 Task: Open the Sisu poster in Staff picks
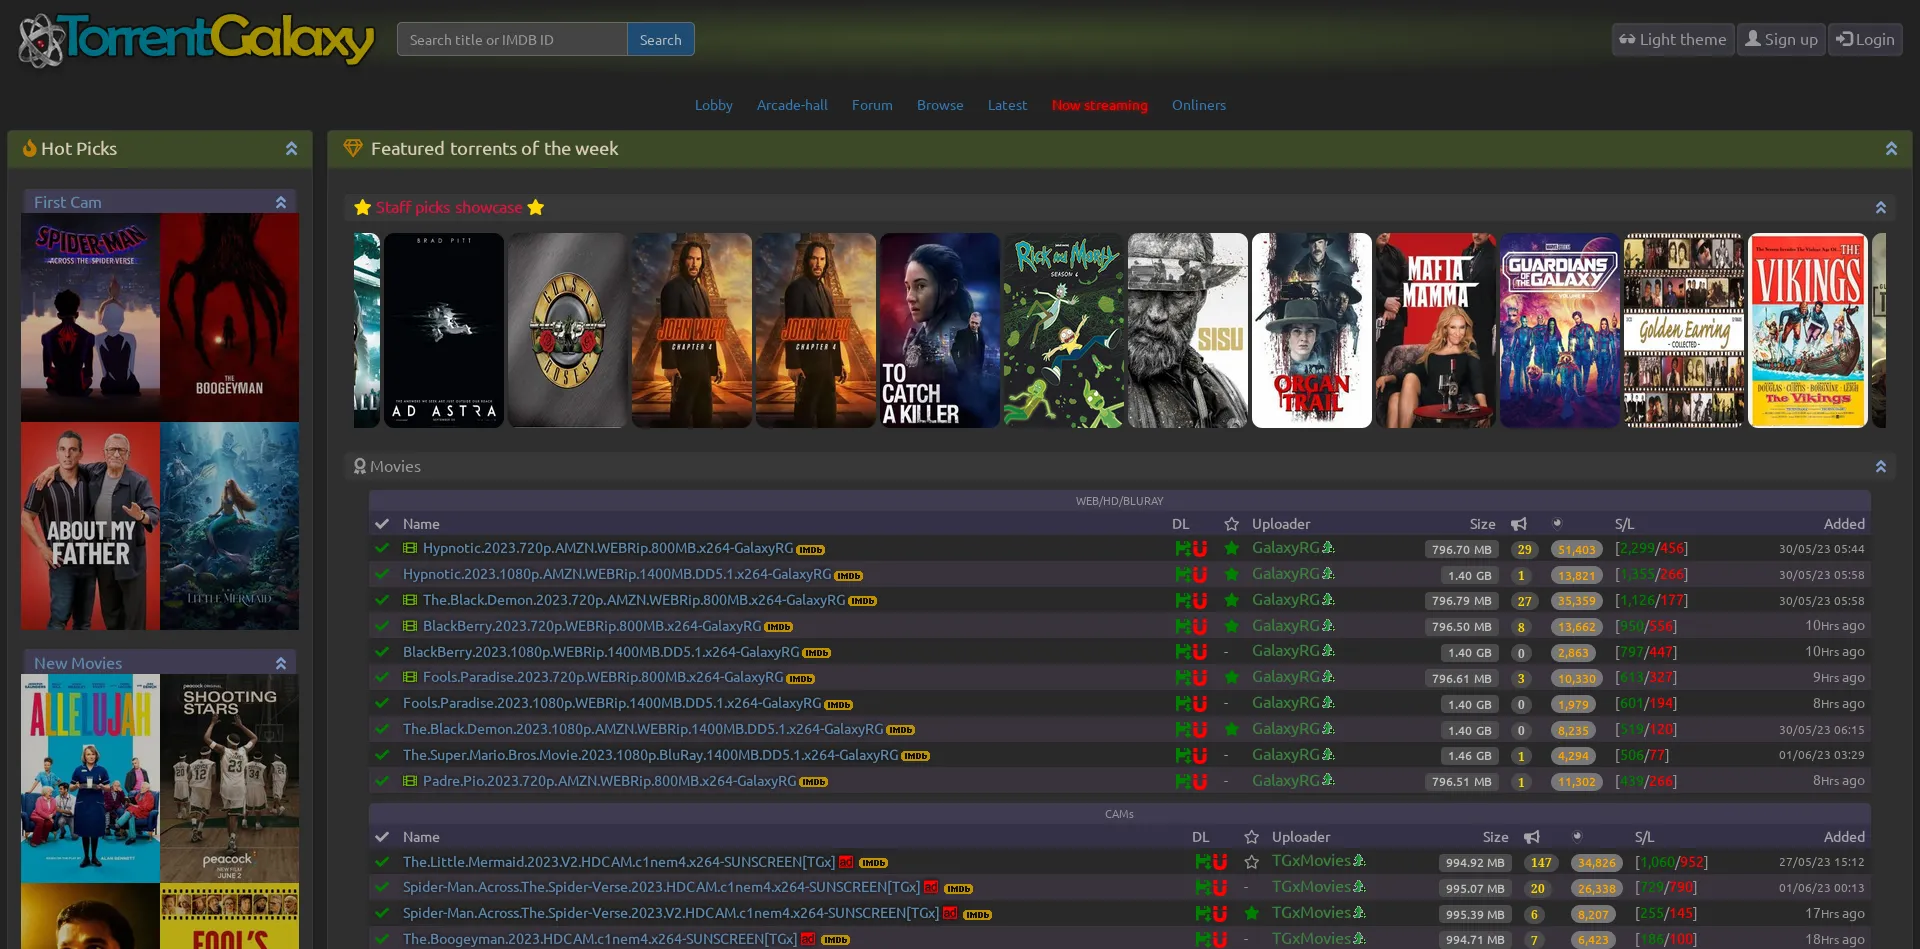[1188, 330]
